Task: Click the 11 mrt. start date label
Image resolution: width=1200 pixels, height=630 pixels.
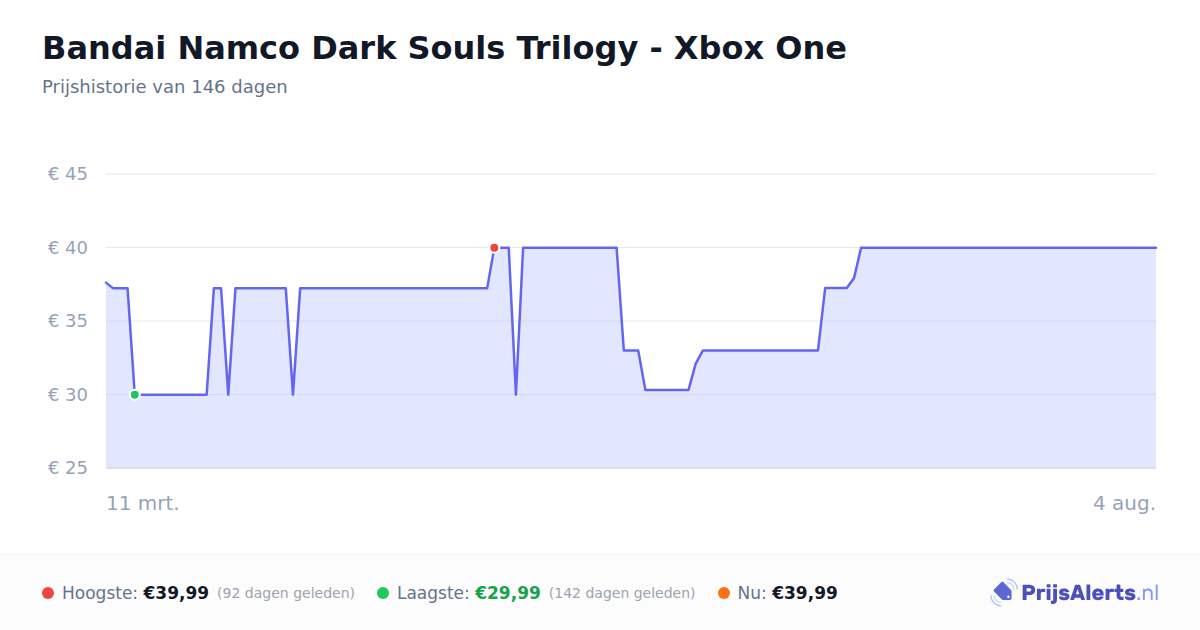Action: point(143,503)
